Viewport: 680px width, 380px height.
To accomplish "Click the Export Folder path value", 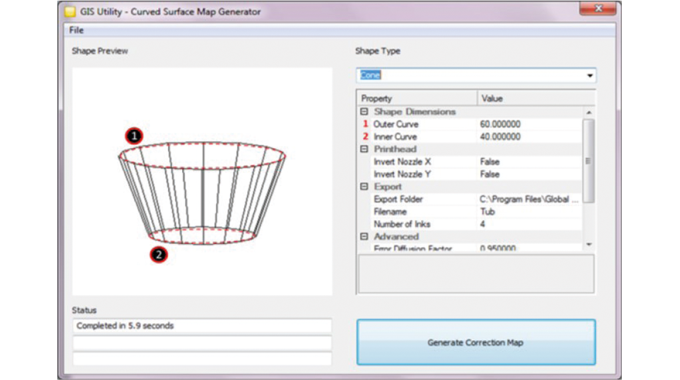I will tap(529, 199).
